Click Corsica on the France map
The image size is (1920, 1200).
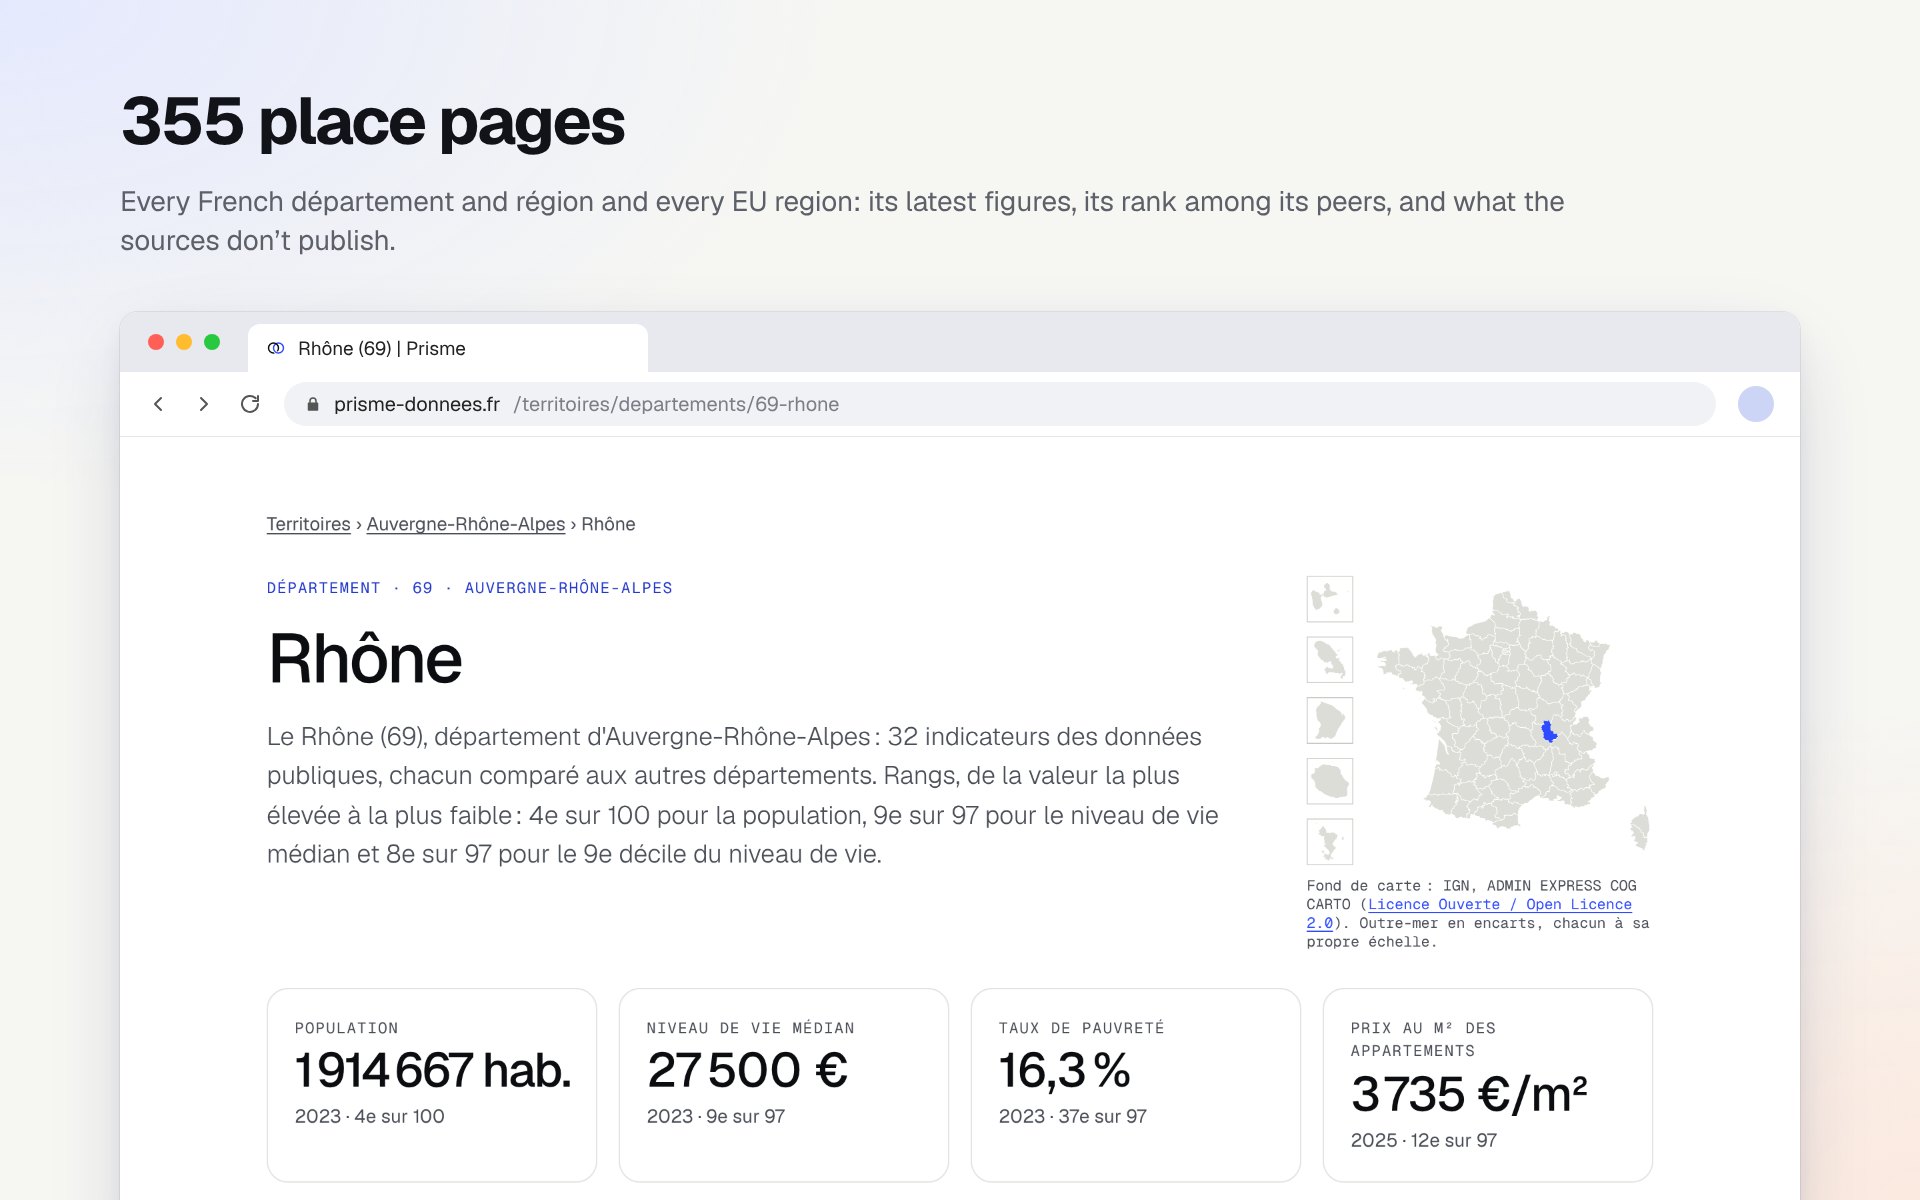1640,829
